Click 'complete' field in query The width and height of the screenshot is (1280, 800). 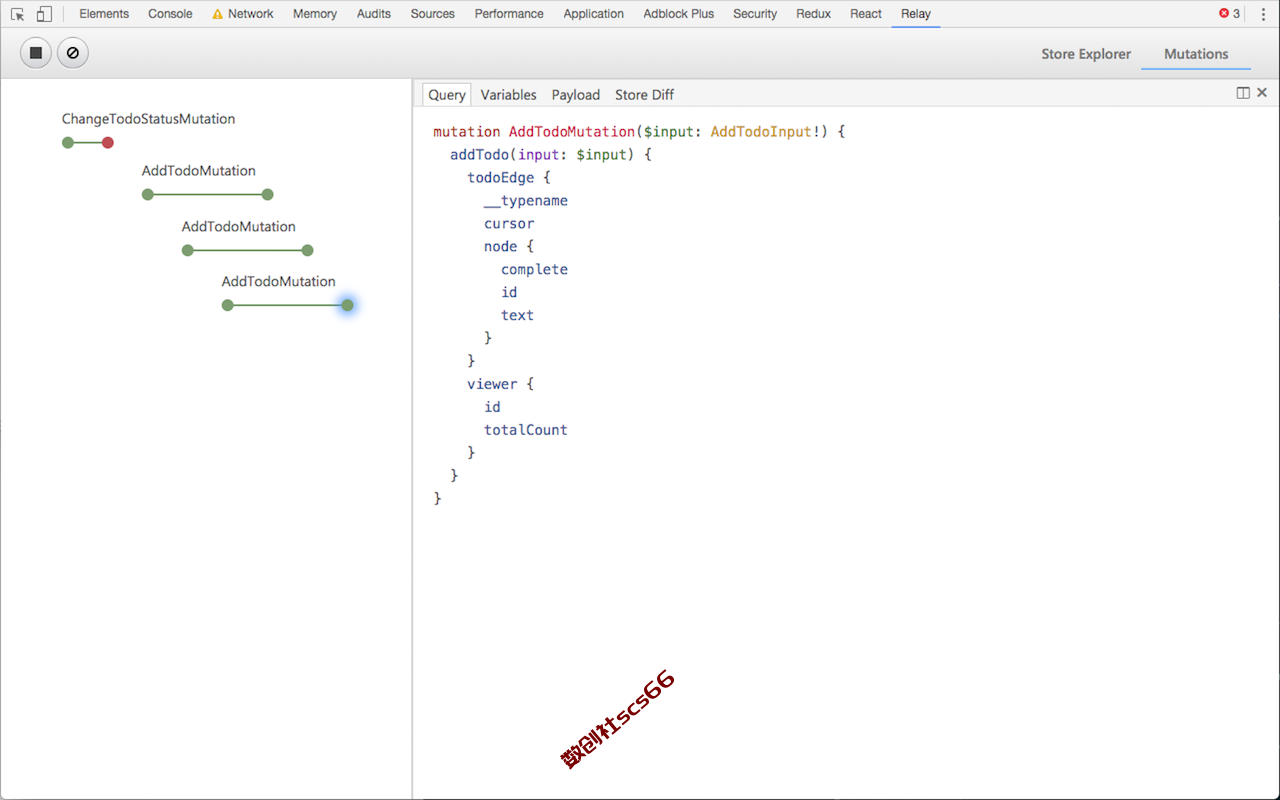click(x=534, y=270)
